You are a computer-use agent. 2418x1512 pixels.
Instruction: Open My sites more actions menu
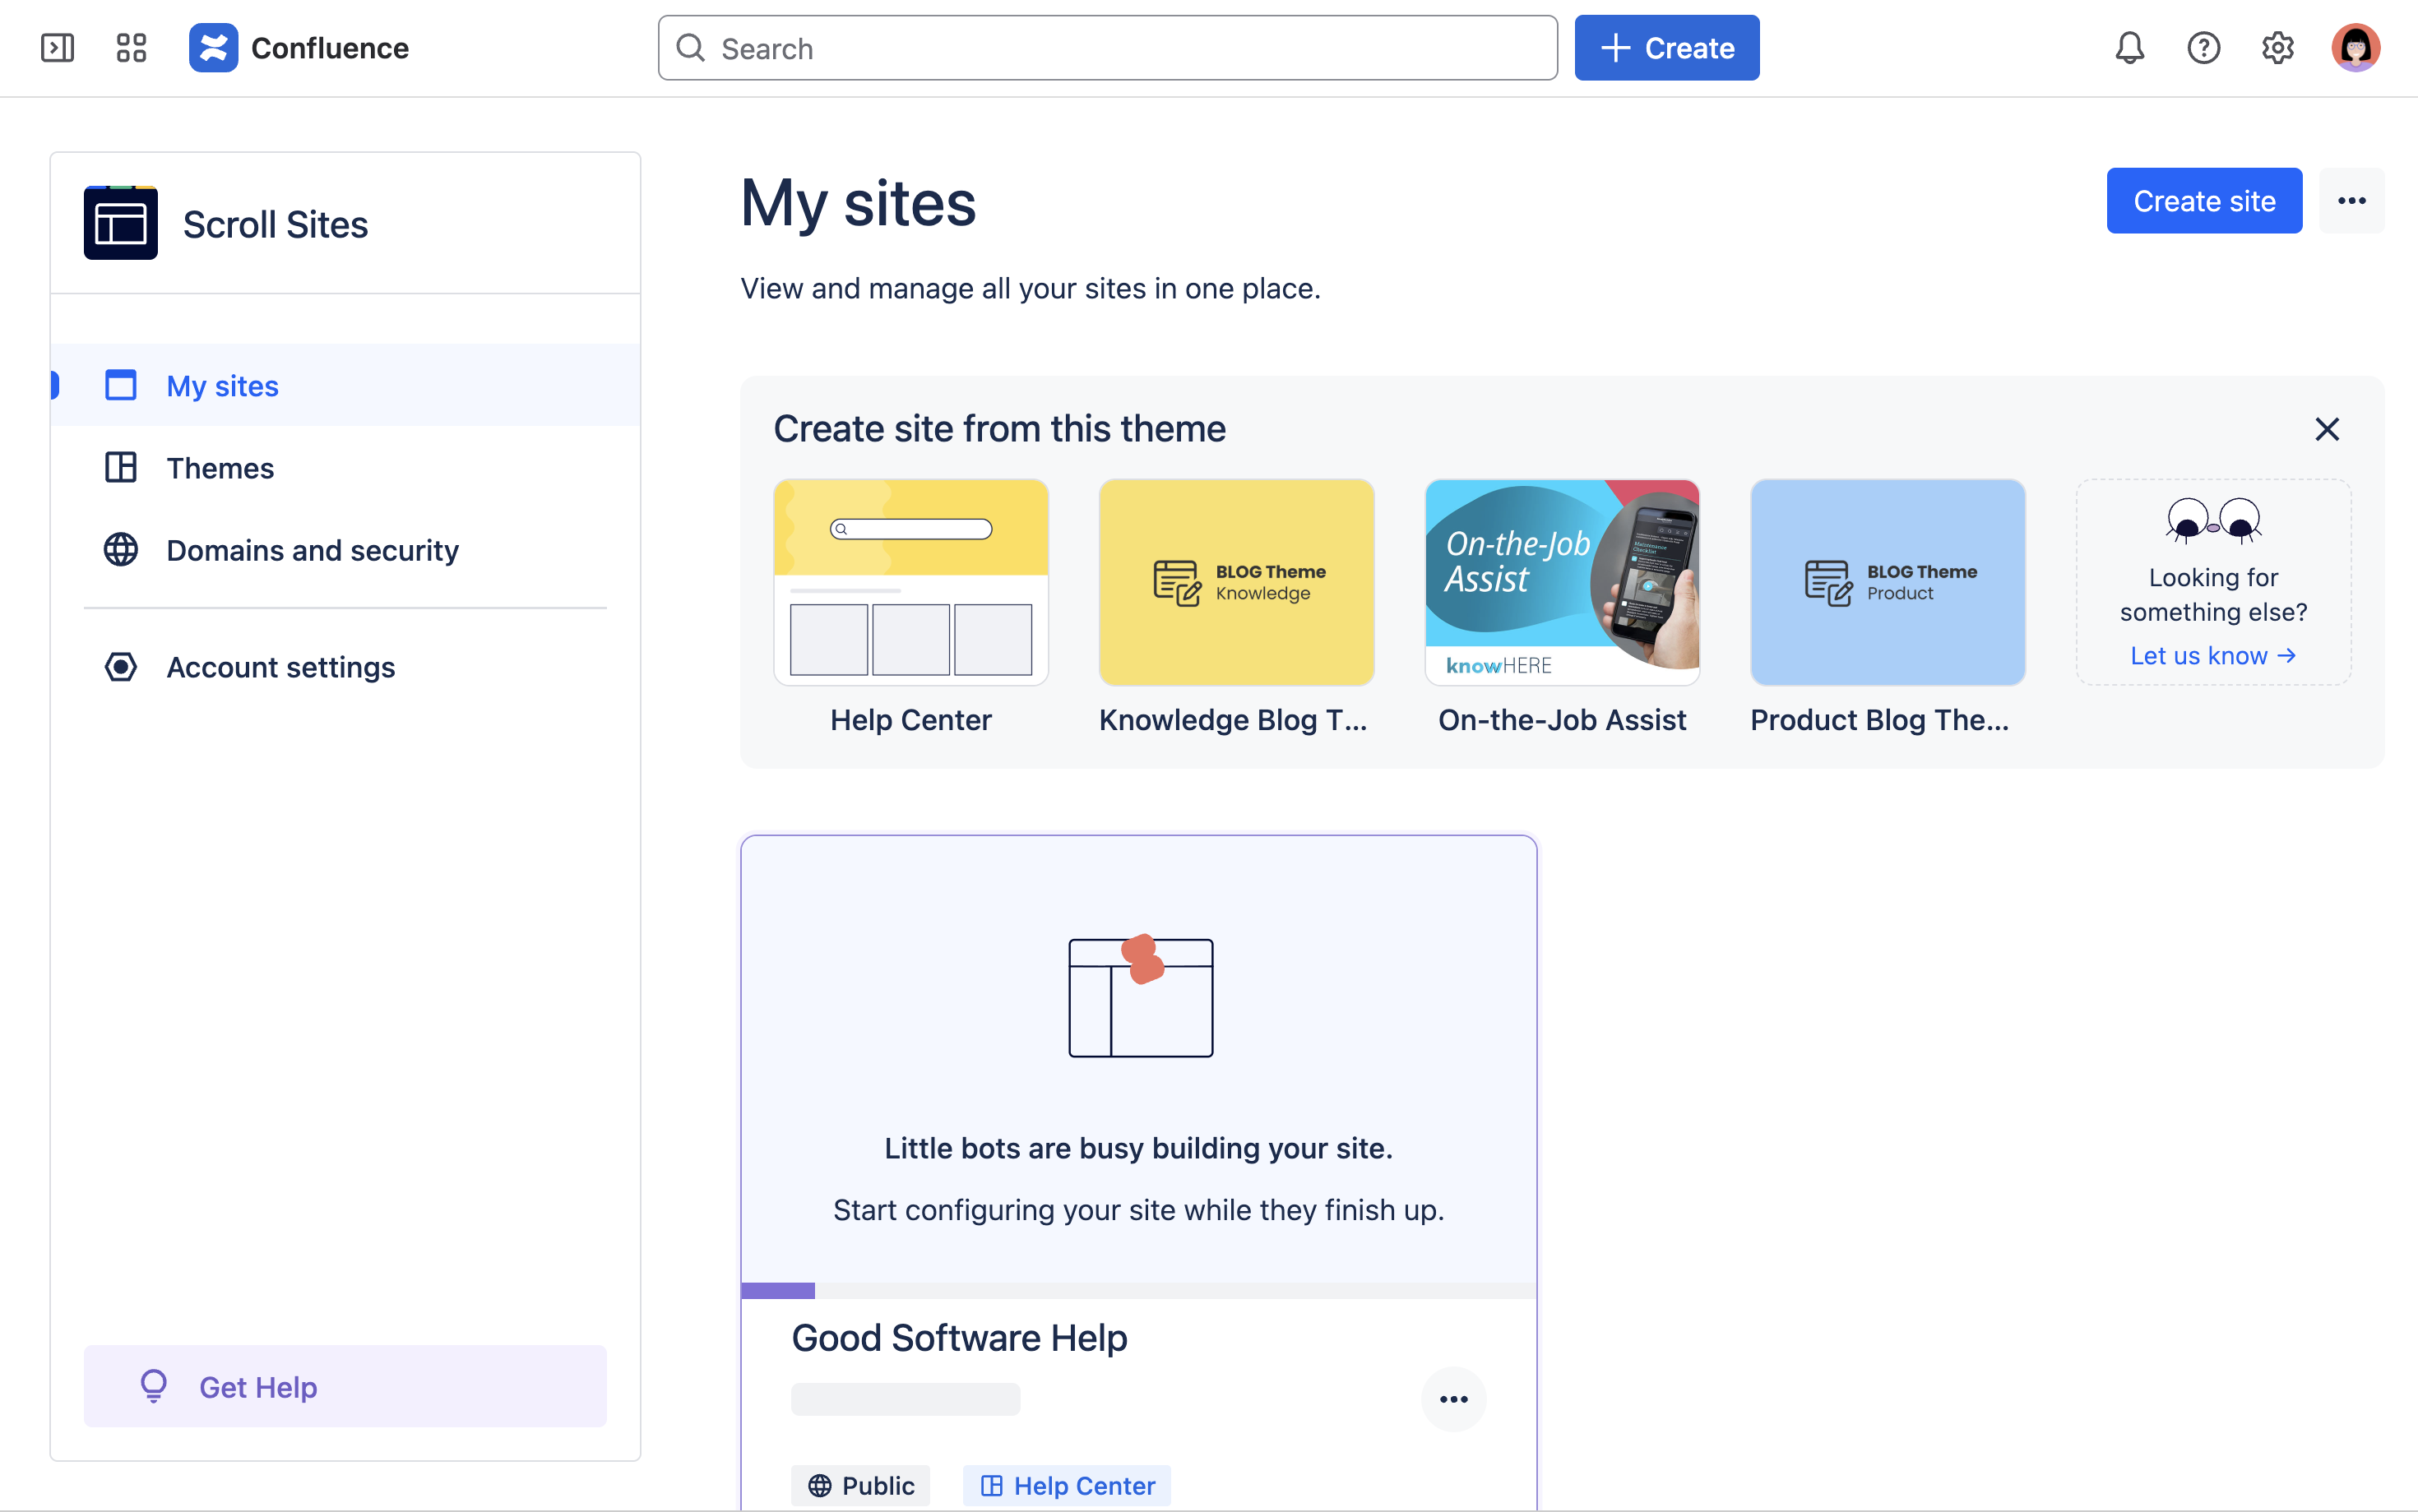(x=2351, y=201)
